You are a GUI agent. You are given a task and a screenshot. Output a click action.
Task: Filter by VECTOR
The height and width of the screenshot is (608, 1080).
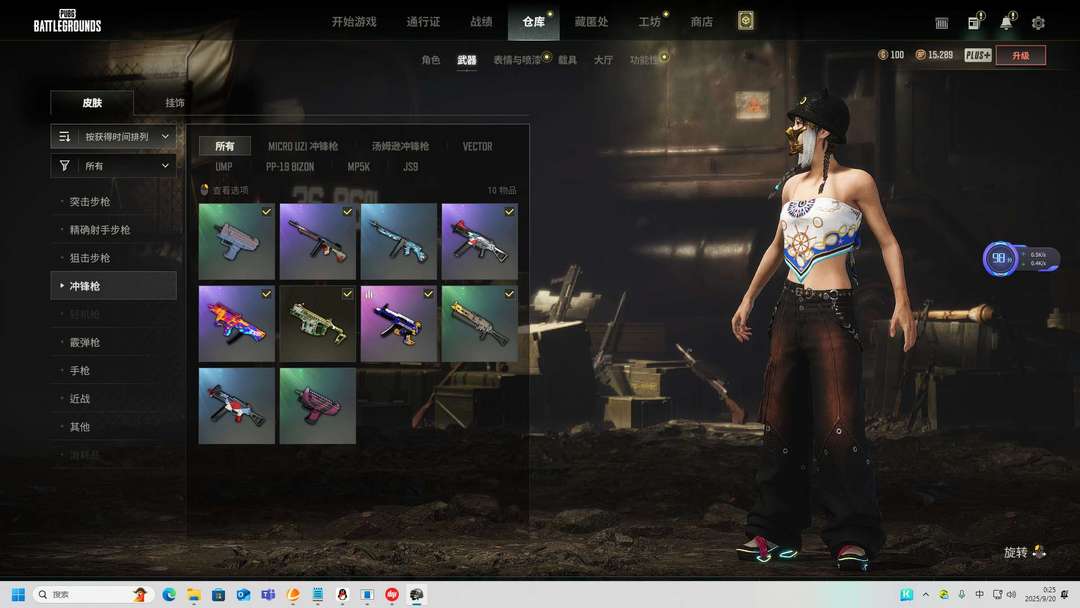coord(477,146)
